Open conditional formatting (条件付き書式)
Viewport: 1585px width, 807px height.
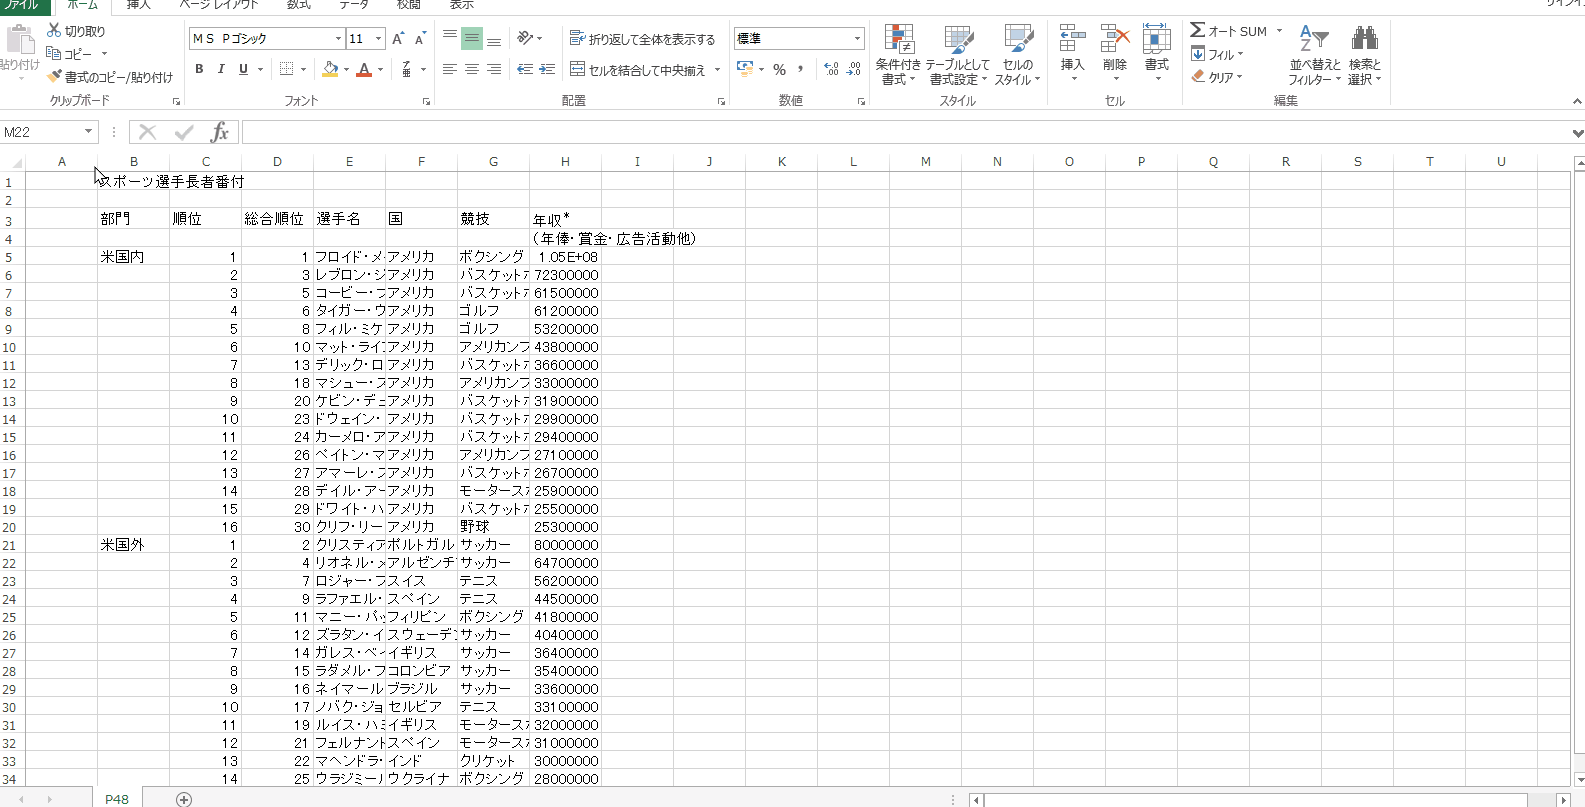(898, 55)
